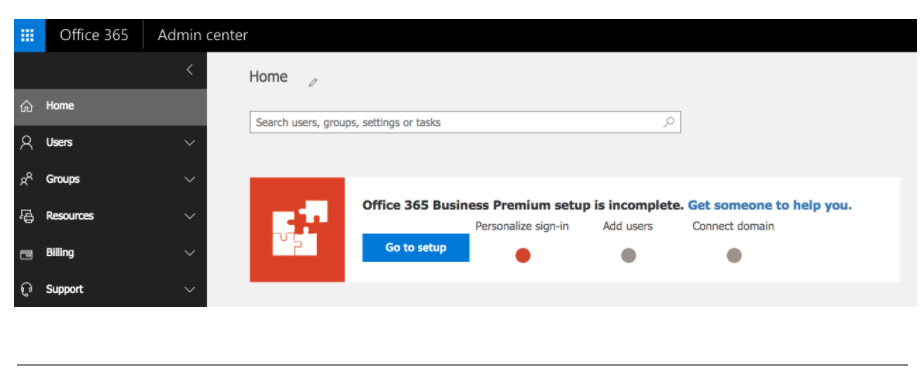
Task: Focus the search users, groups, settings field
Action: tap(465, 122)
